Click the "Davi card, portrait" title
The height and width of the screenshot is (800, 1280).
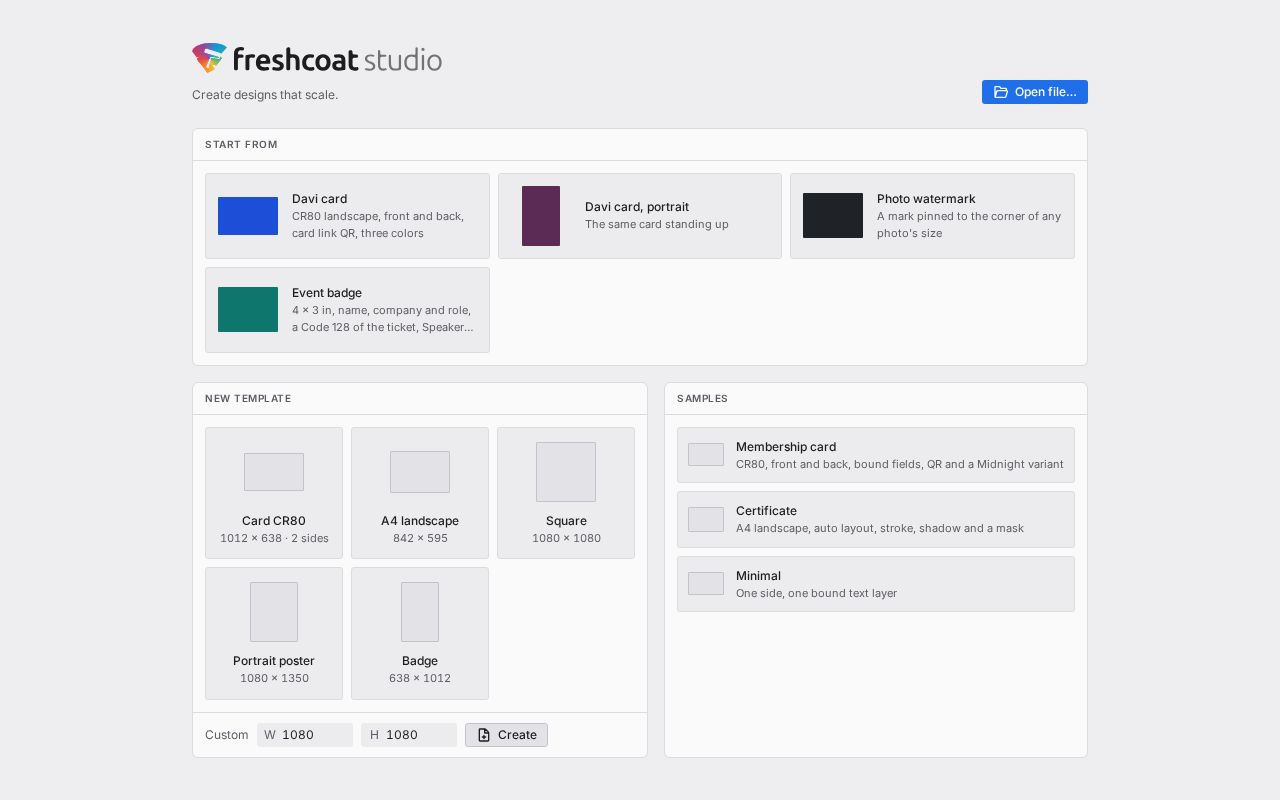coord(637,207)
